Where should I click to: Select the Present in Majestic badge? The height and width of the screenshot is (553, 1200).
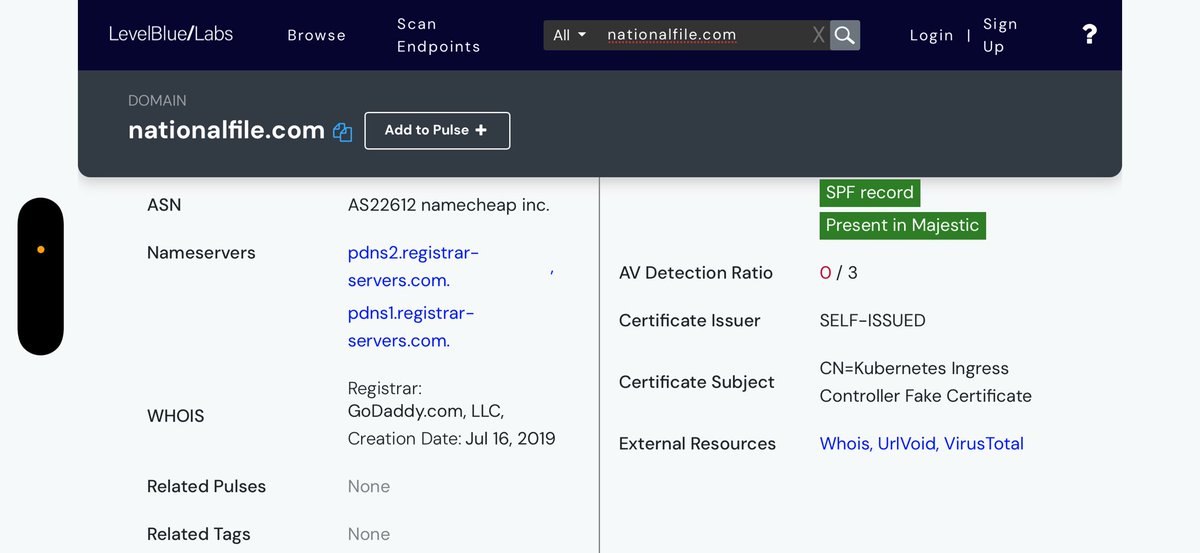click(x=902, y=225)
